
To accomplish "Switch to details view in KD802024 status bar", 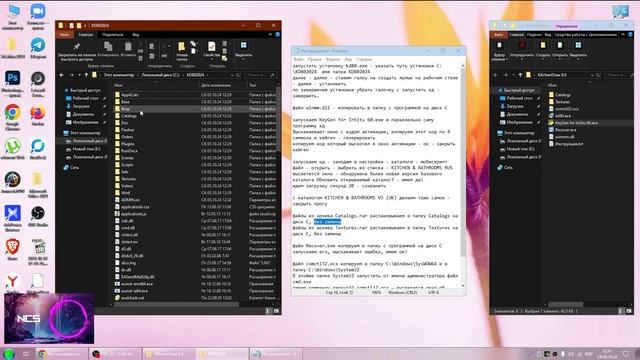I will coord(268,311).
